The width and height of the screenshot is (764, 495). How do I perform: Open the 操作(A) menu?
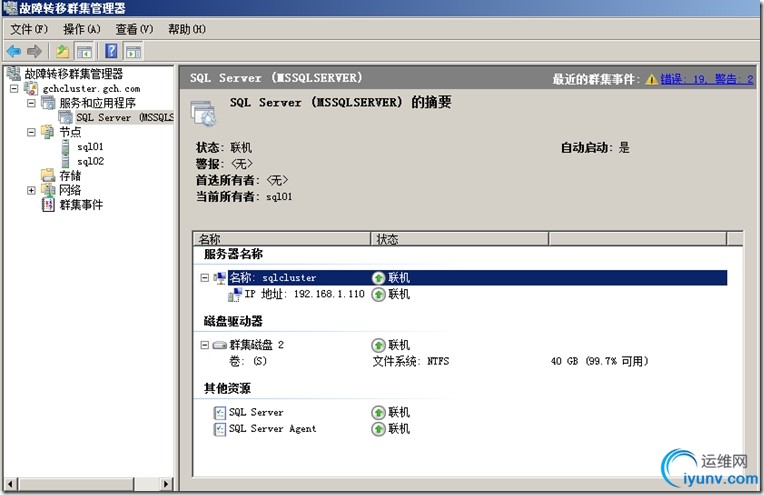pyautogui.click(x=82, y=29)
